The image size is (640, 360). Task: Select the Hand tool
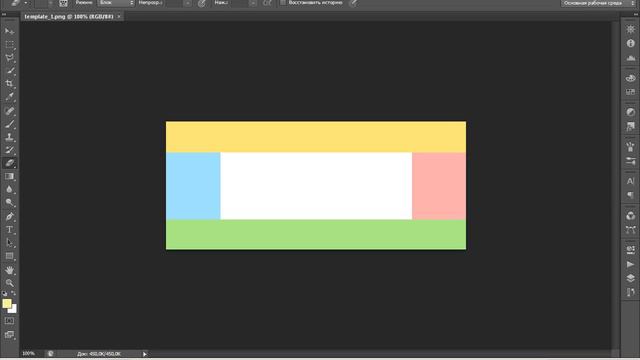(x=9, y=270)
